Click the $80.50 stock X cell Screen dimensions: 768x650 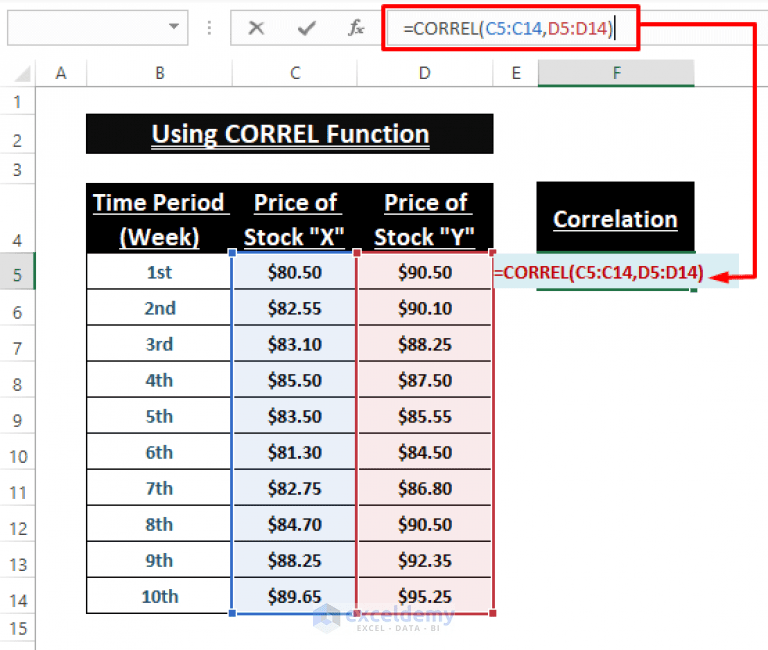coord(294,272)
